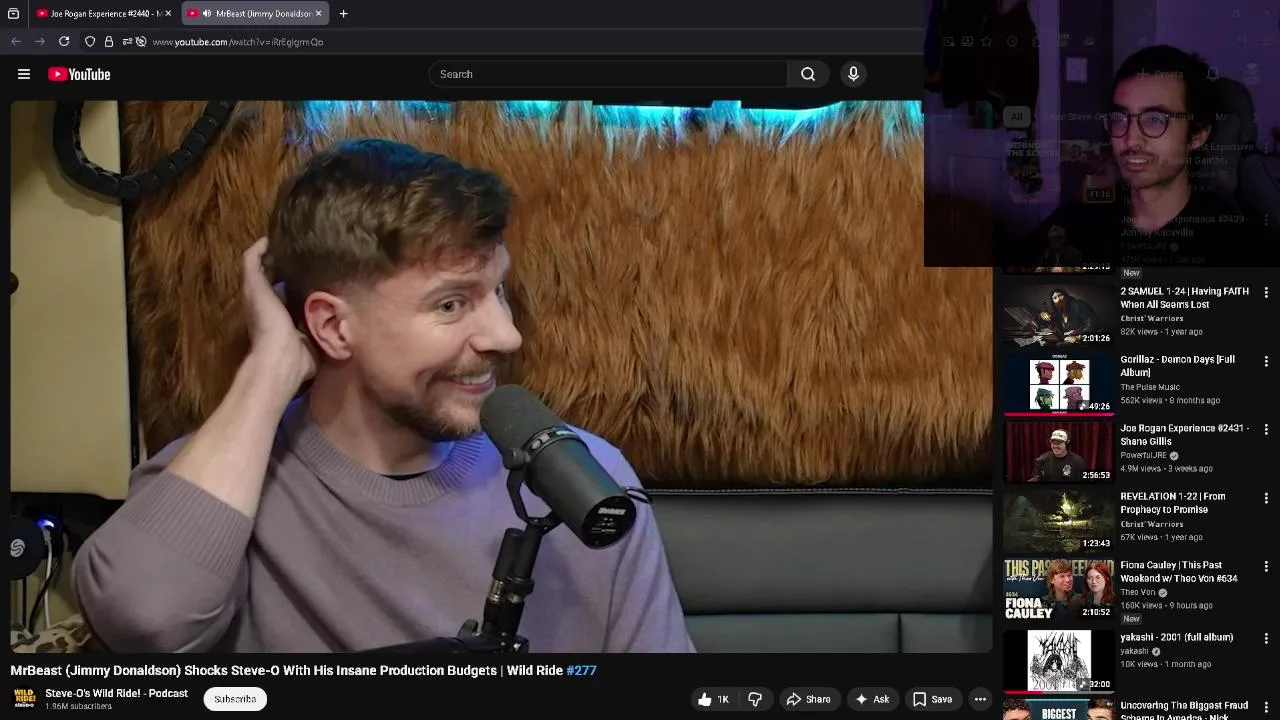Screen dimensions: 1280x720
Task: Open options menu for Fiona Cauley video
Action: click(1266, 567)
